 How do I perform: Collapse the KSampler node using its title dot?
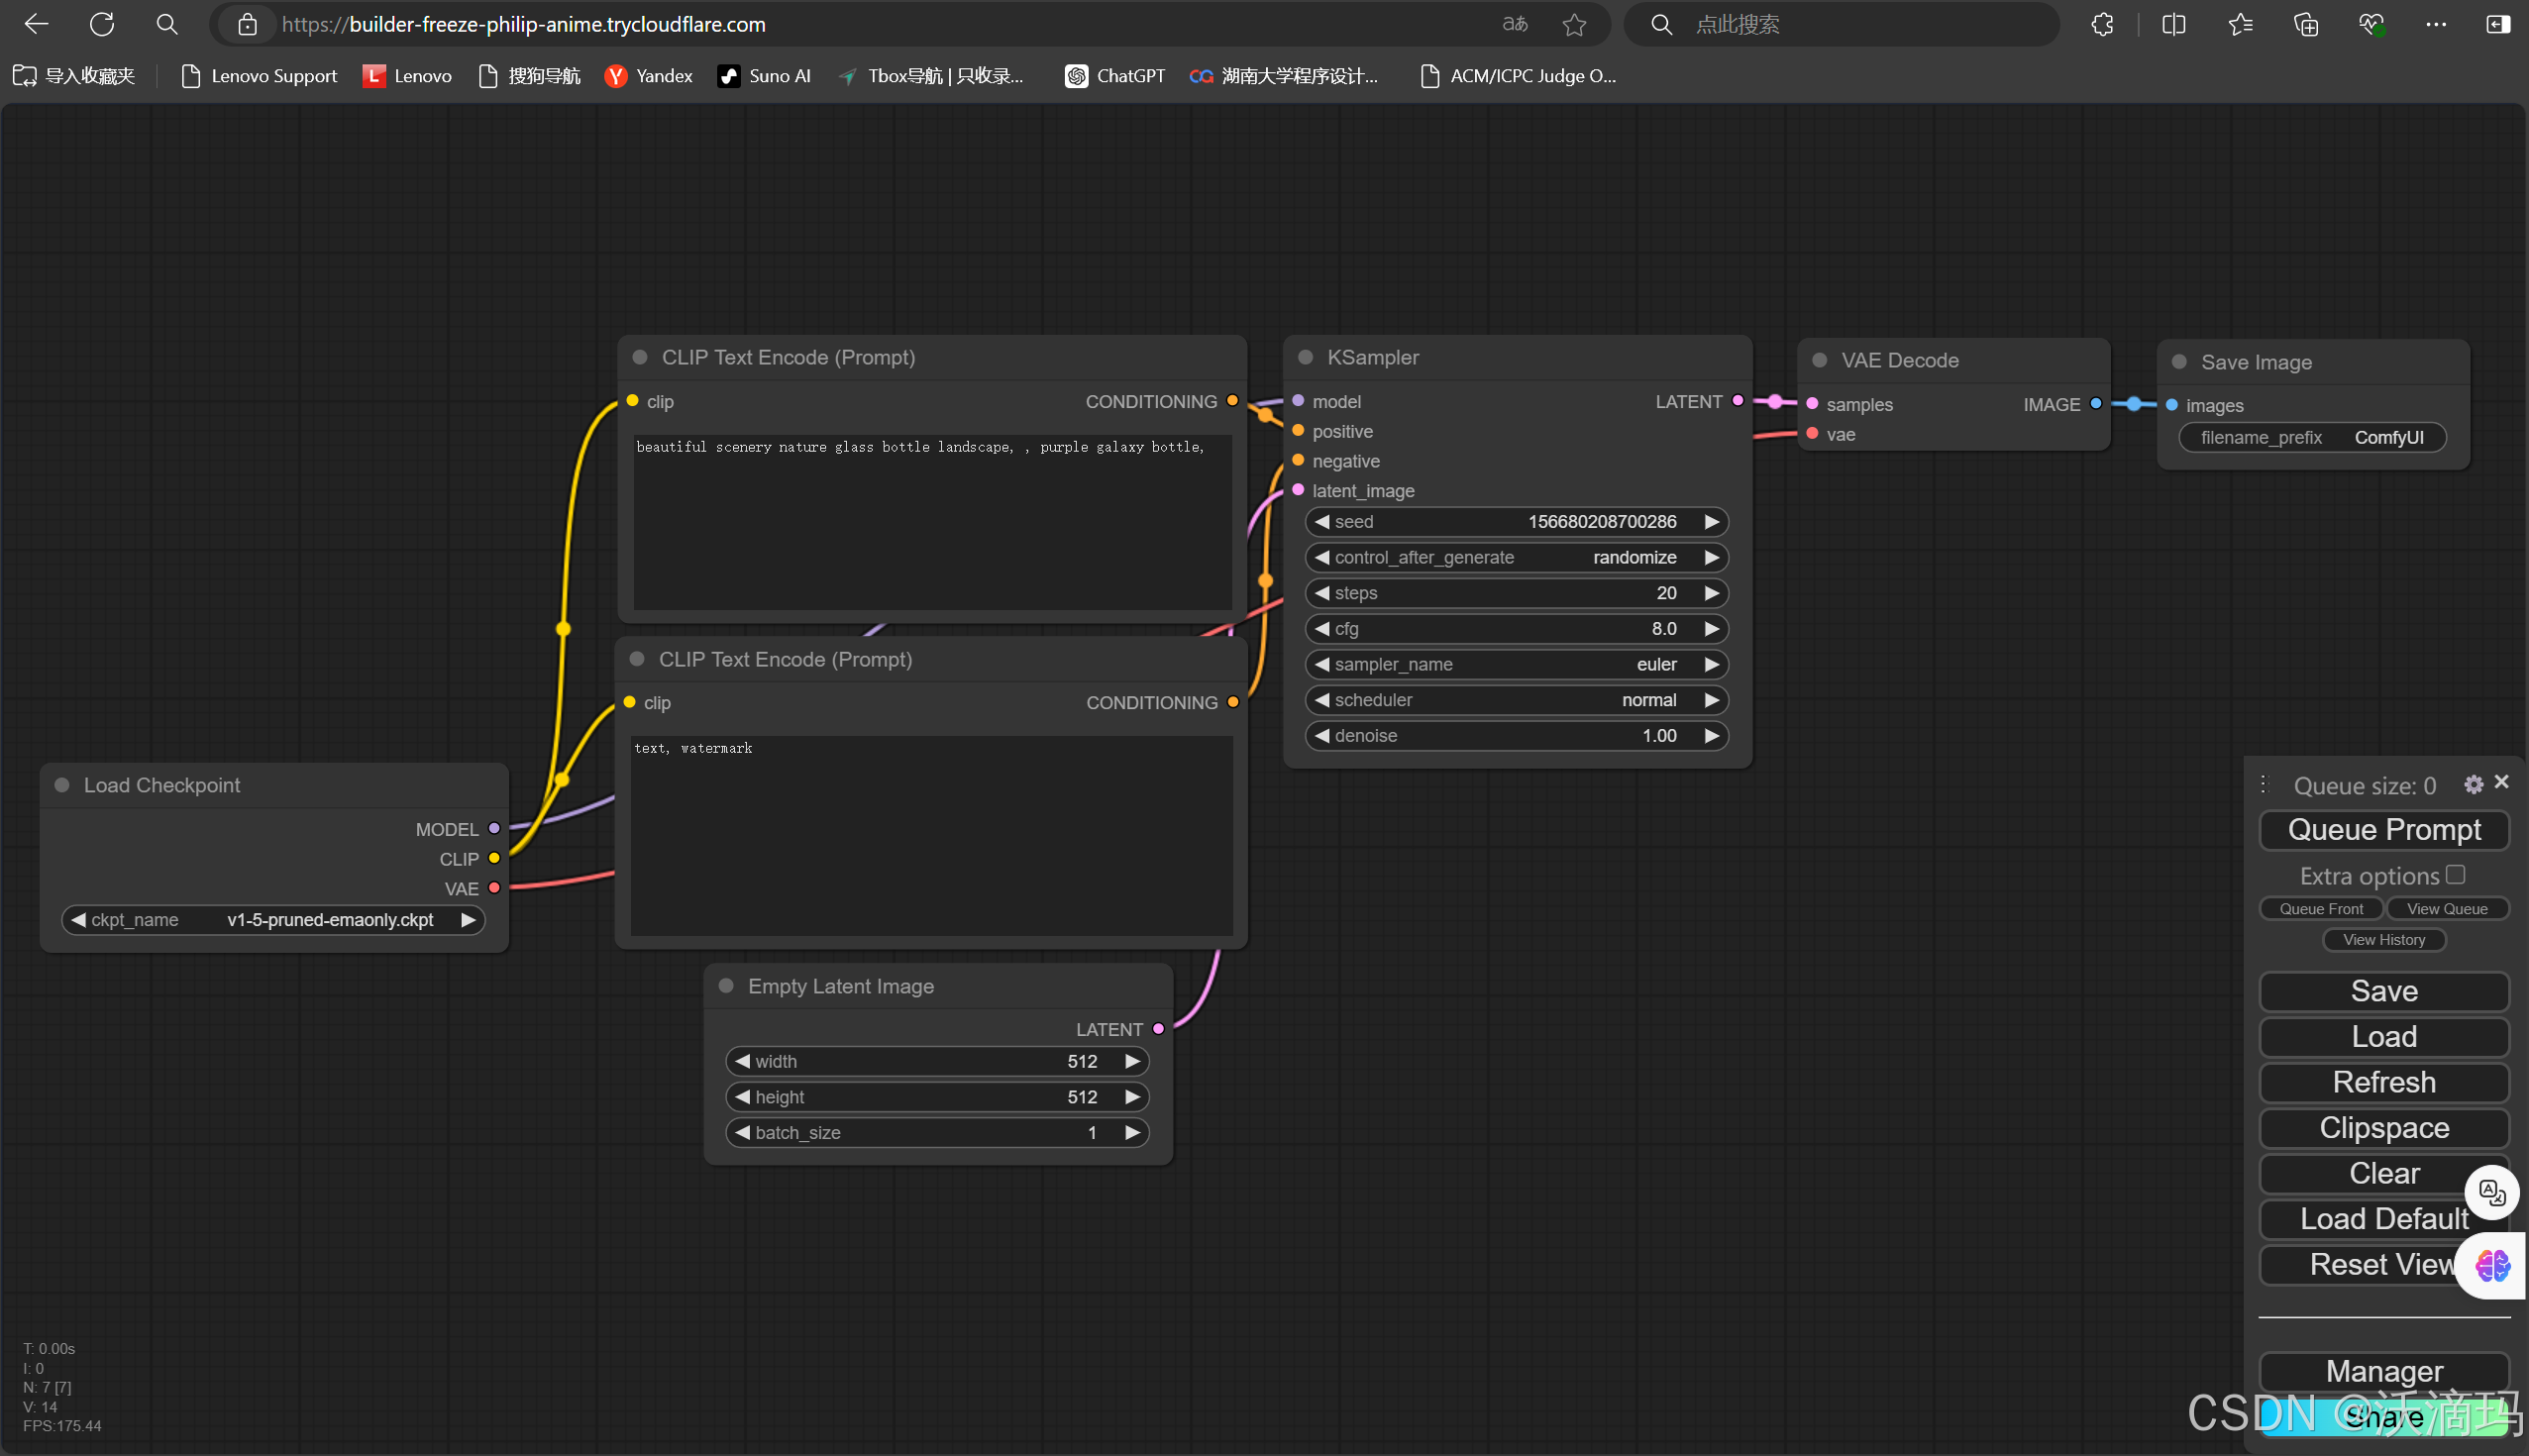click(1305, 357)
